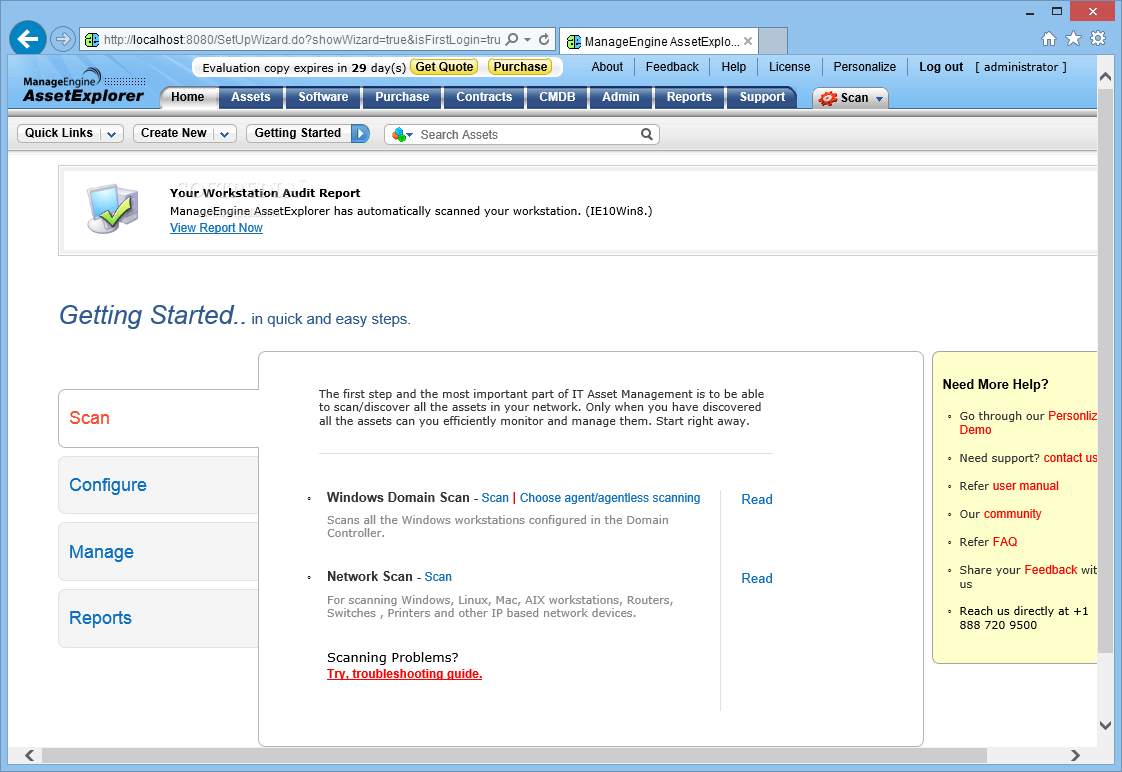The image size is (1122, 772).
Task: Click the address bar search magnifier icon
Action: [x=512, y=39]
